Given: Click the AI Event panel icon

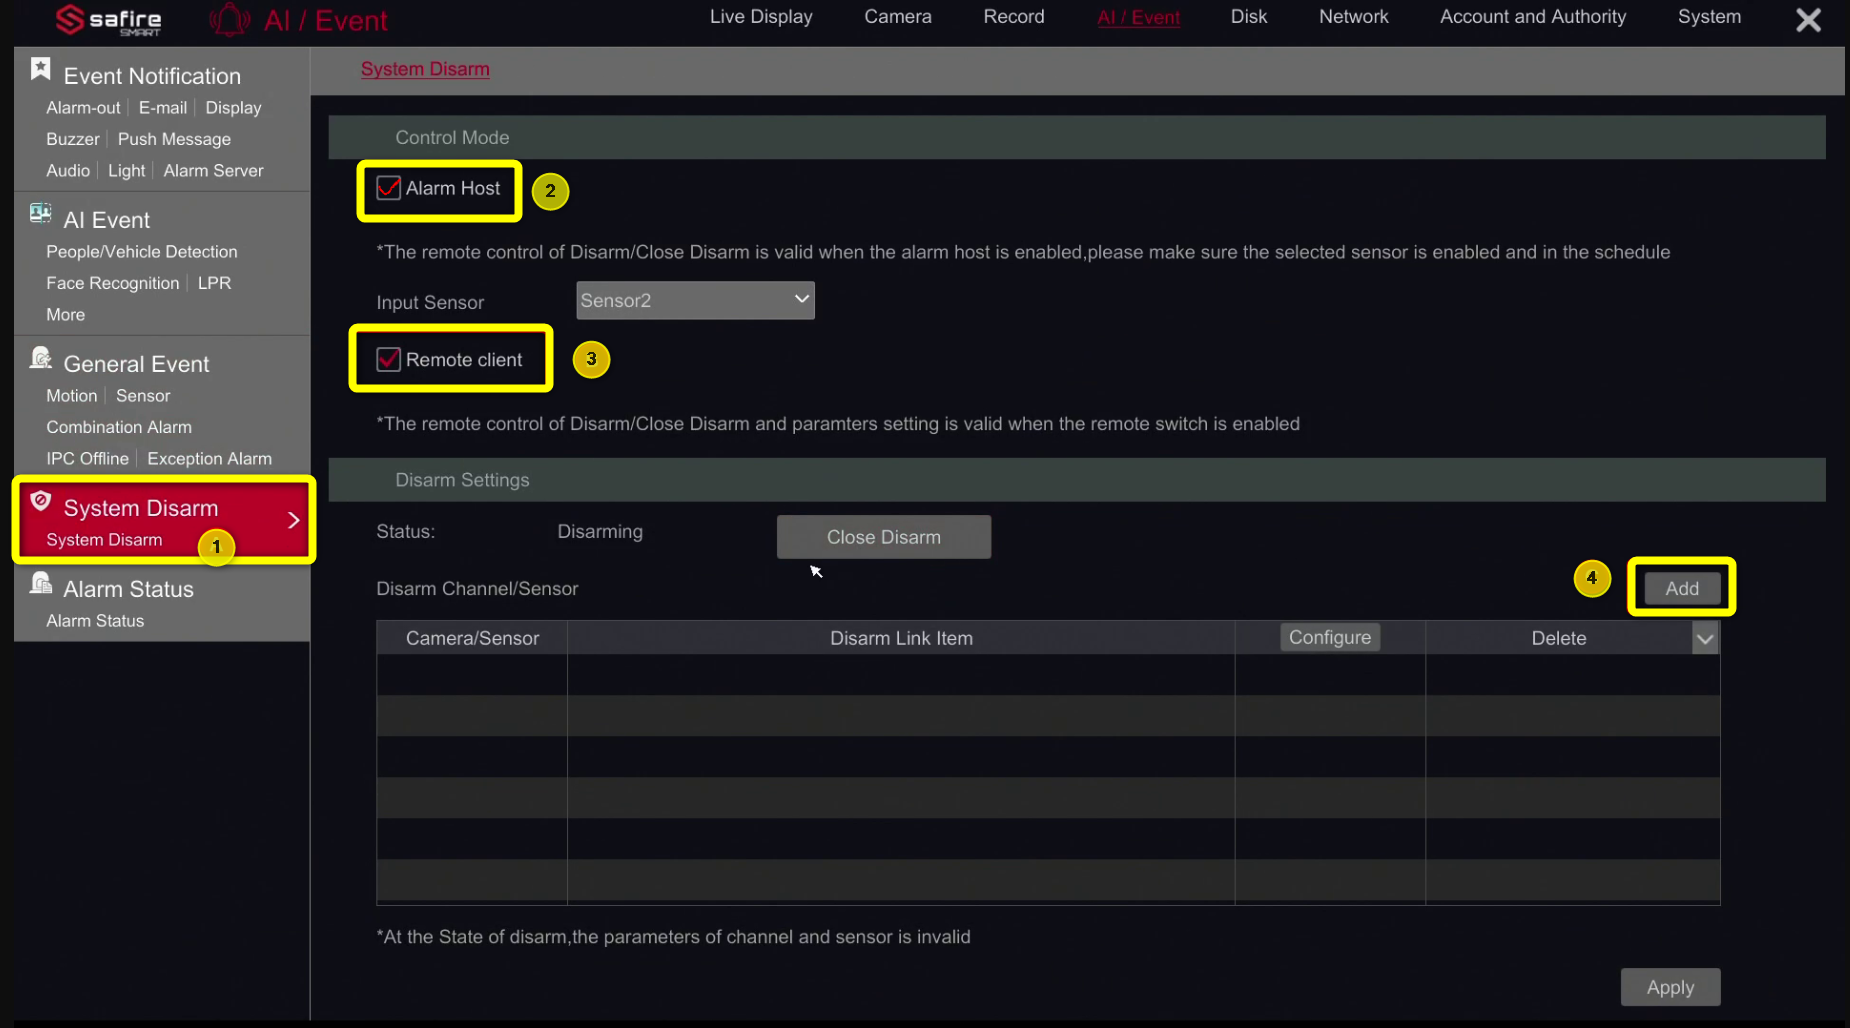Looking at the screenshot, I should pyautogui.click(x=39, y=212).
